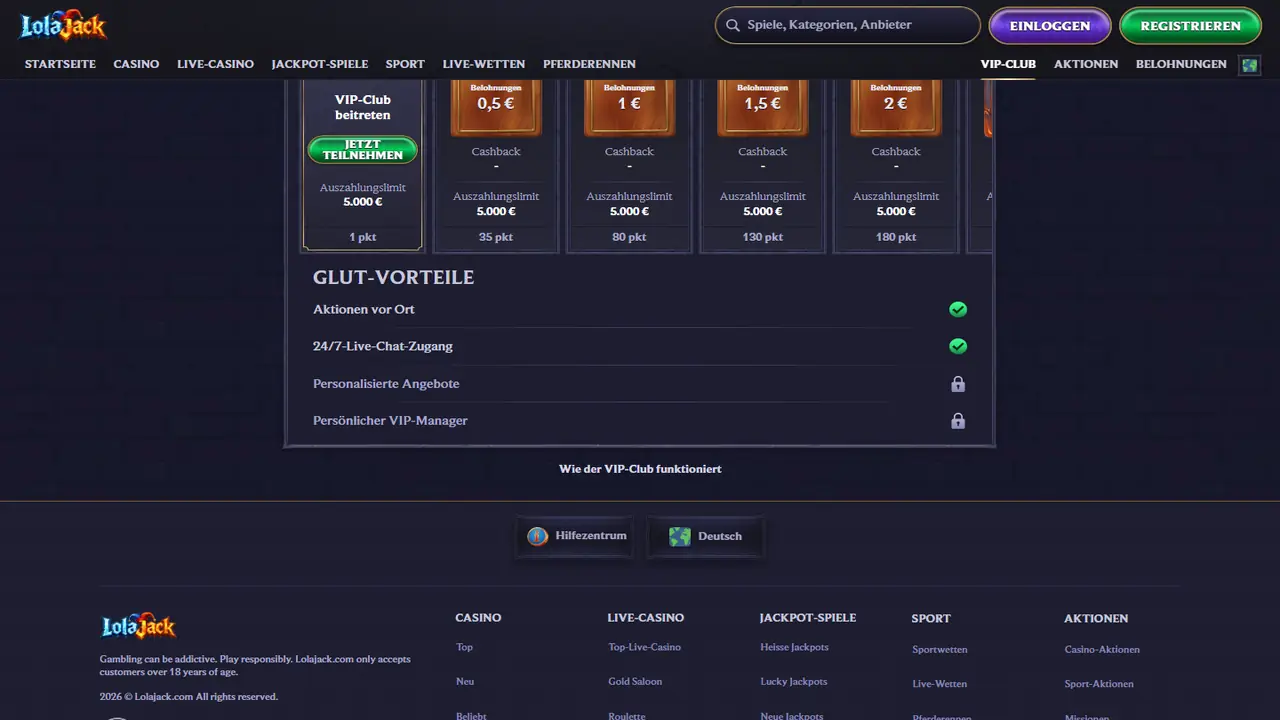Go to Startseite in the navigation
Viewport: 1280px width, 720px height.
(60, 64)
